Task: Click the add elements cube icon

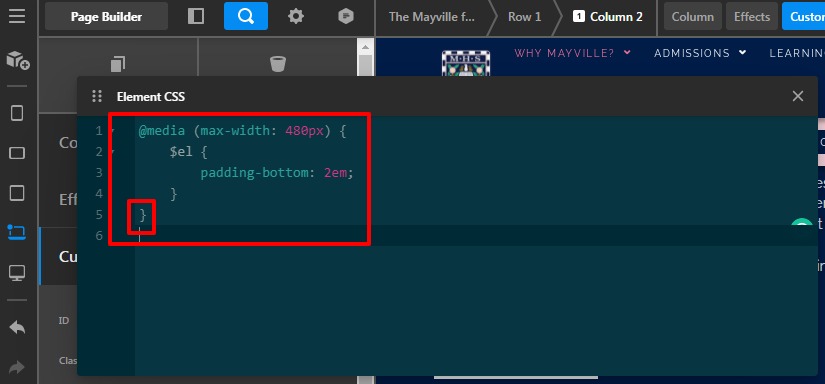Action: [x=17, y=60]
